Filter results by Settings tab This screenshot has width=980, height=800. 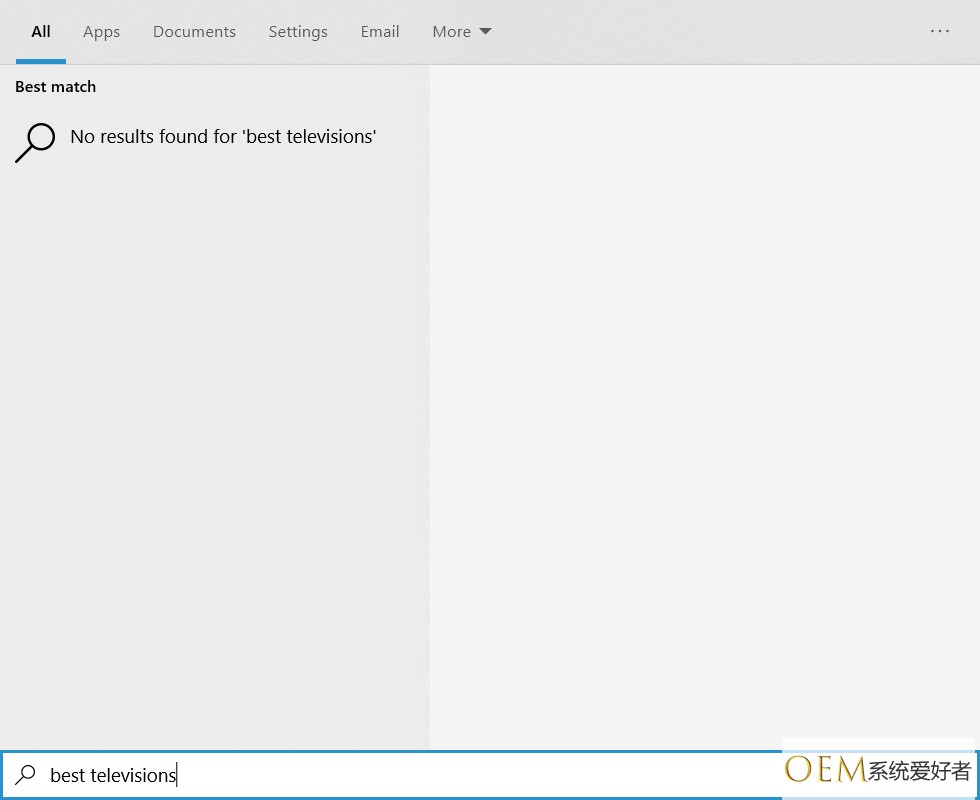pyautogui.click(x=298, y=32)
